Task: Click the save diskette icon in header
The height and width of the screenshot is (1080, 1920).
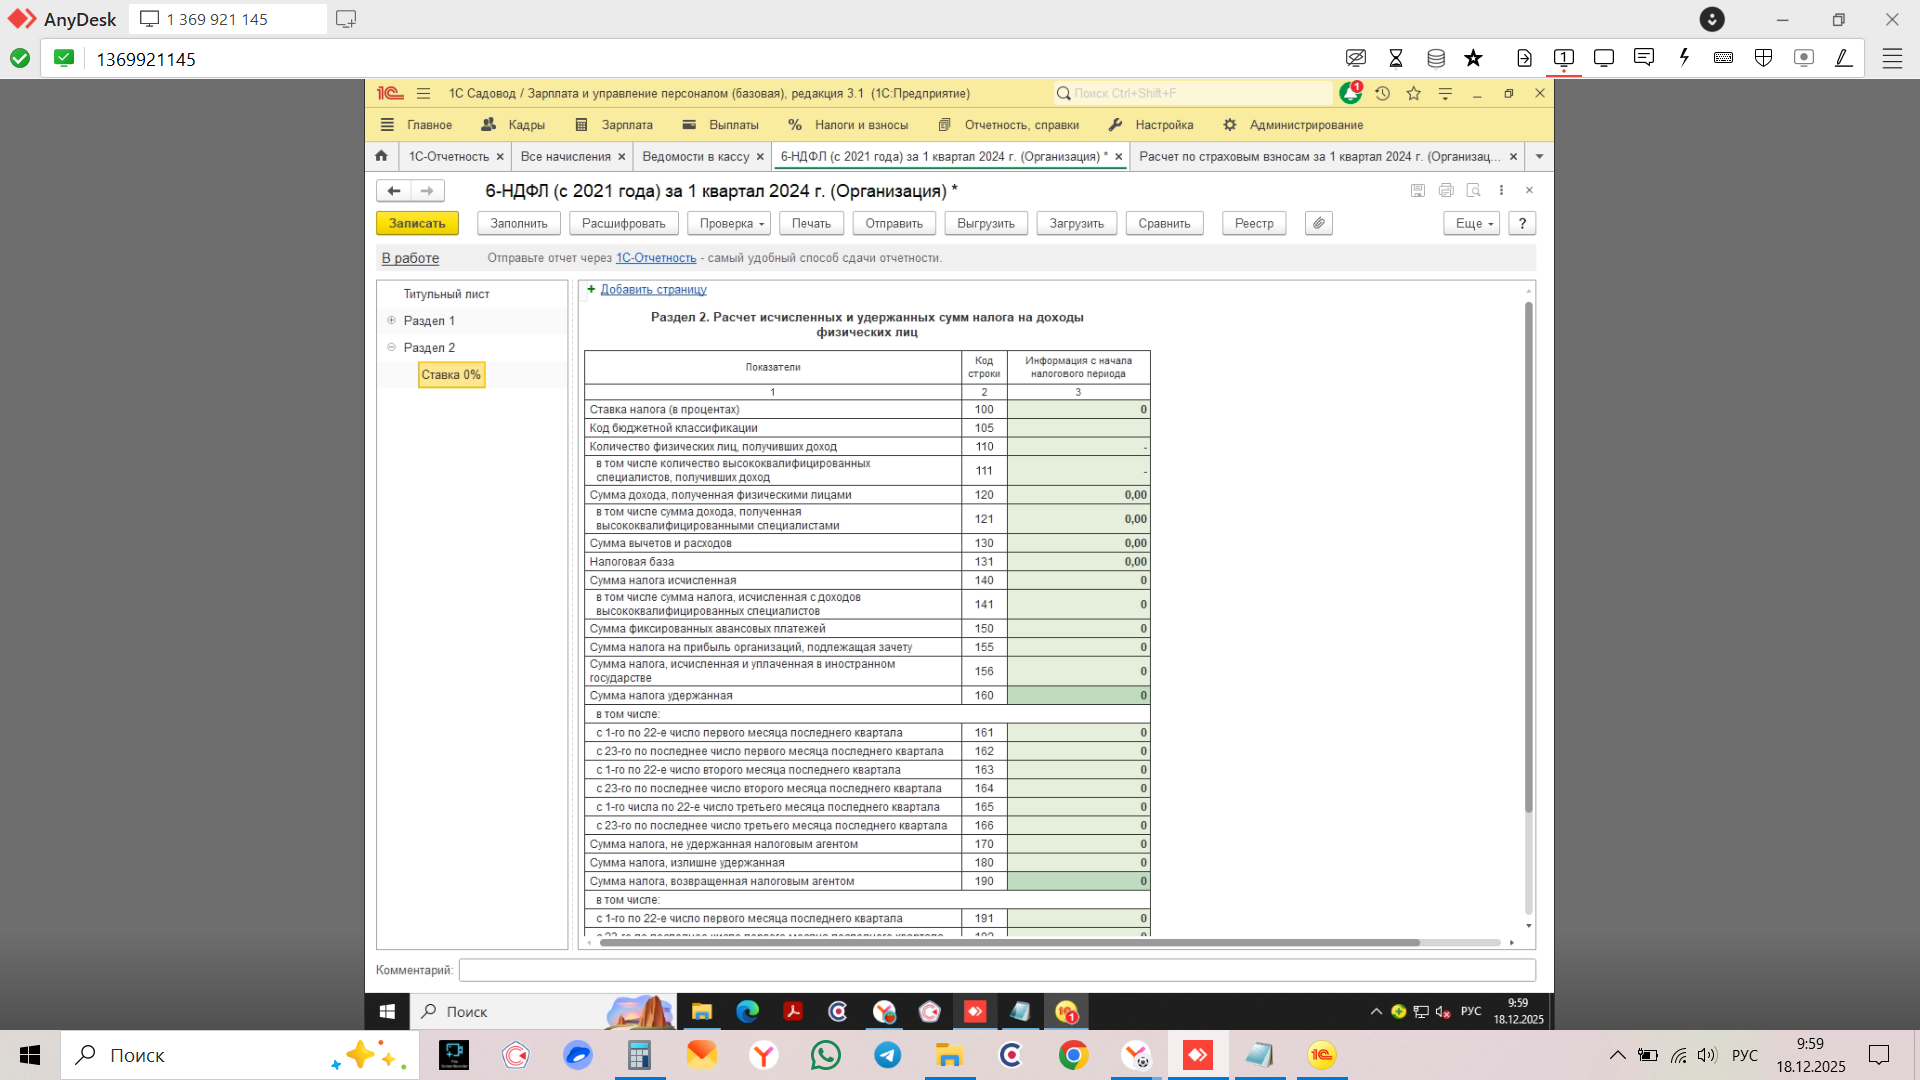Action: click(x=1417, y=190)
